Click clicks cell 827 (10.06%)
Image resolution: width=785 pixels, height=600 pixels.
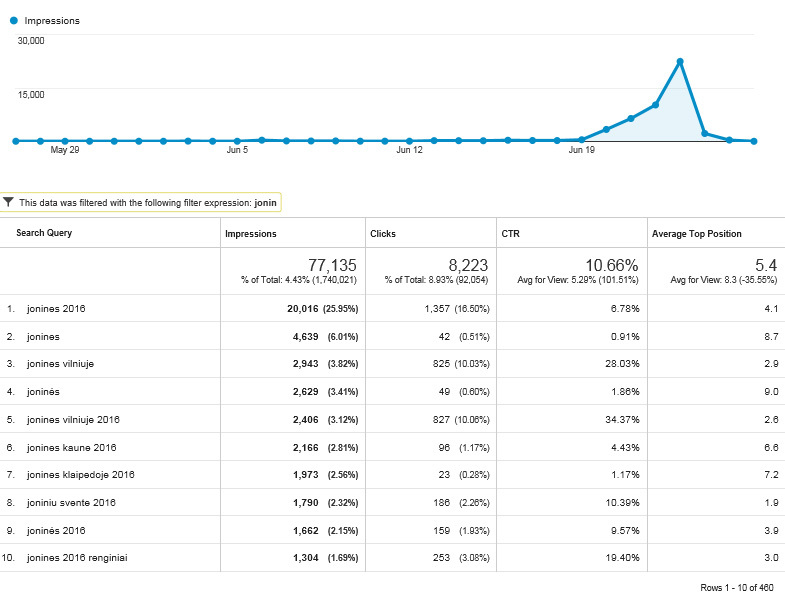(461, 420)
